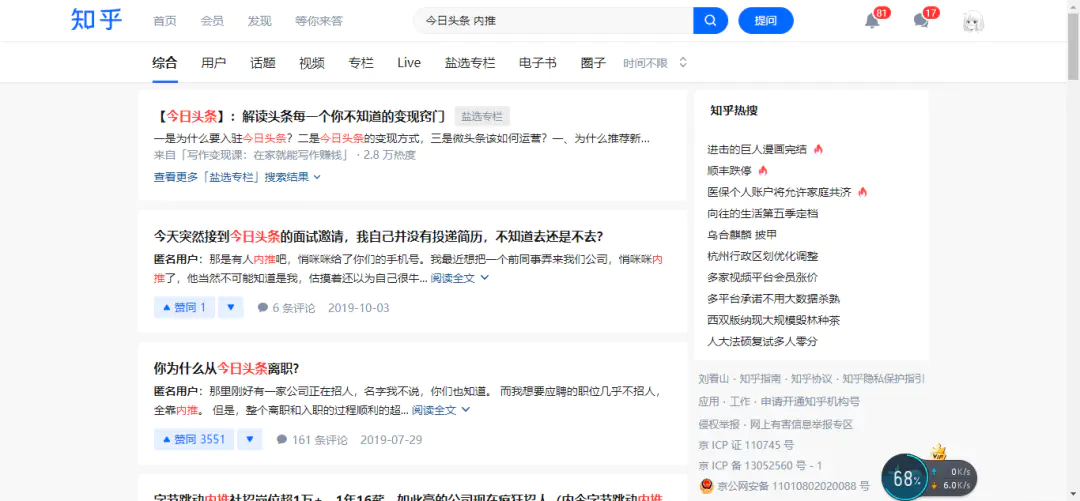Click the 京 ICP 证 110745 号 link

[746, 445]
